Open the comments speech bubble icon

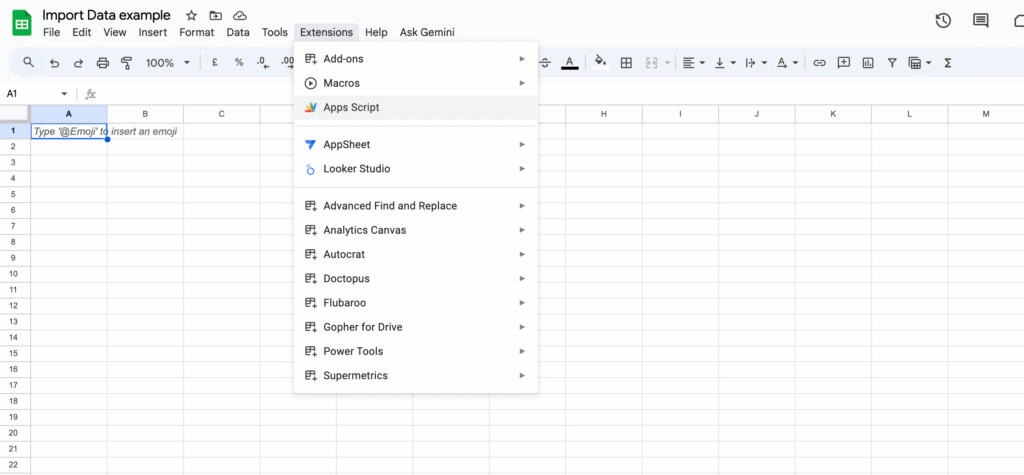pos(980,21)
